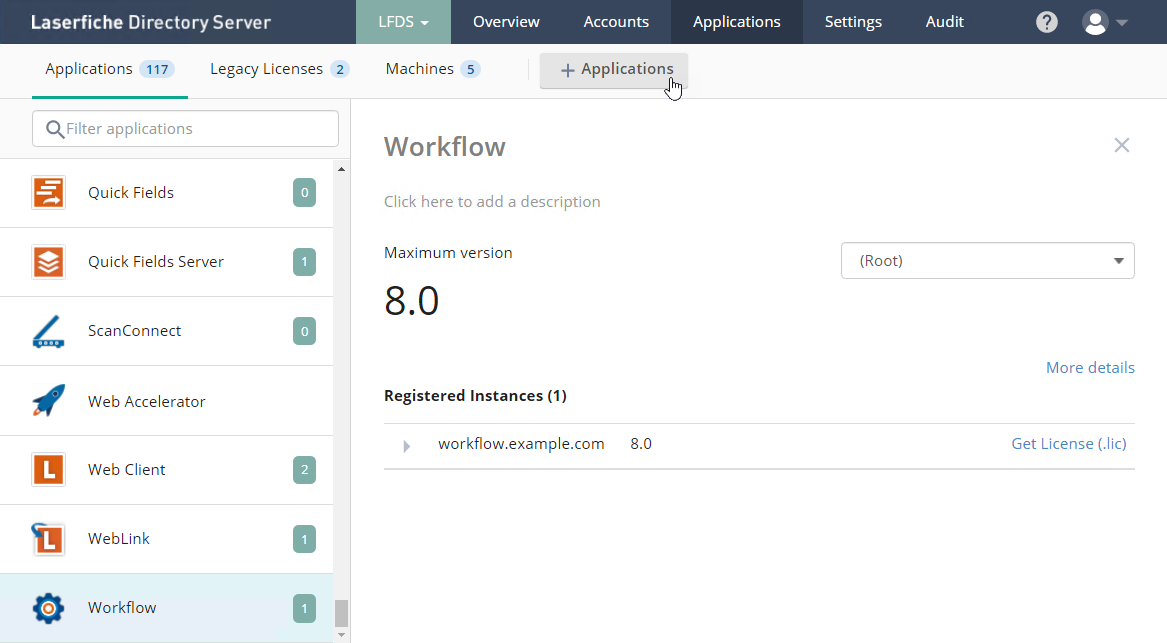Select the Web Accelerator list row
Image resolution: width=1167 pixels, height=643 pixels.
(167, 401)
